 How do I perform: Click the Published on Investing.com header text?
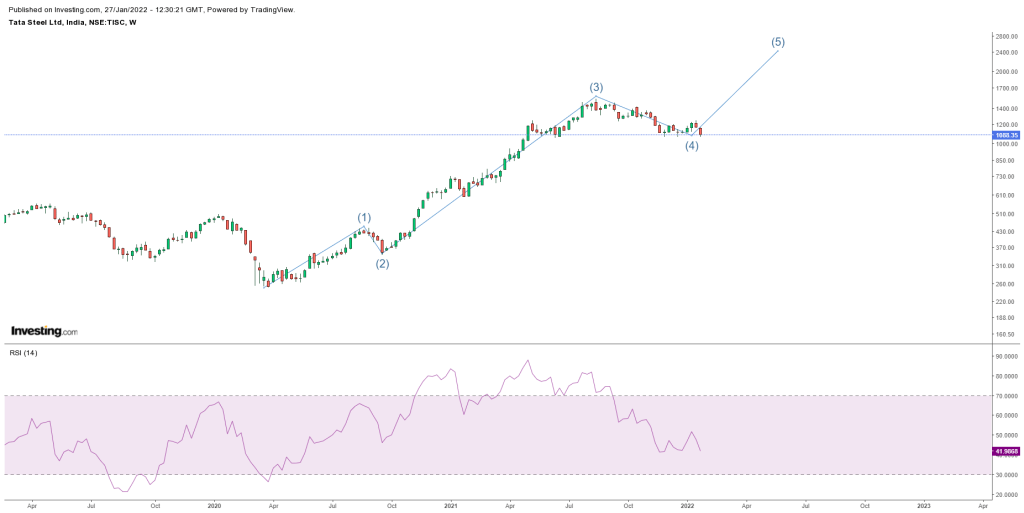point(148,9)
